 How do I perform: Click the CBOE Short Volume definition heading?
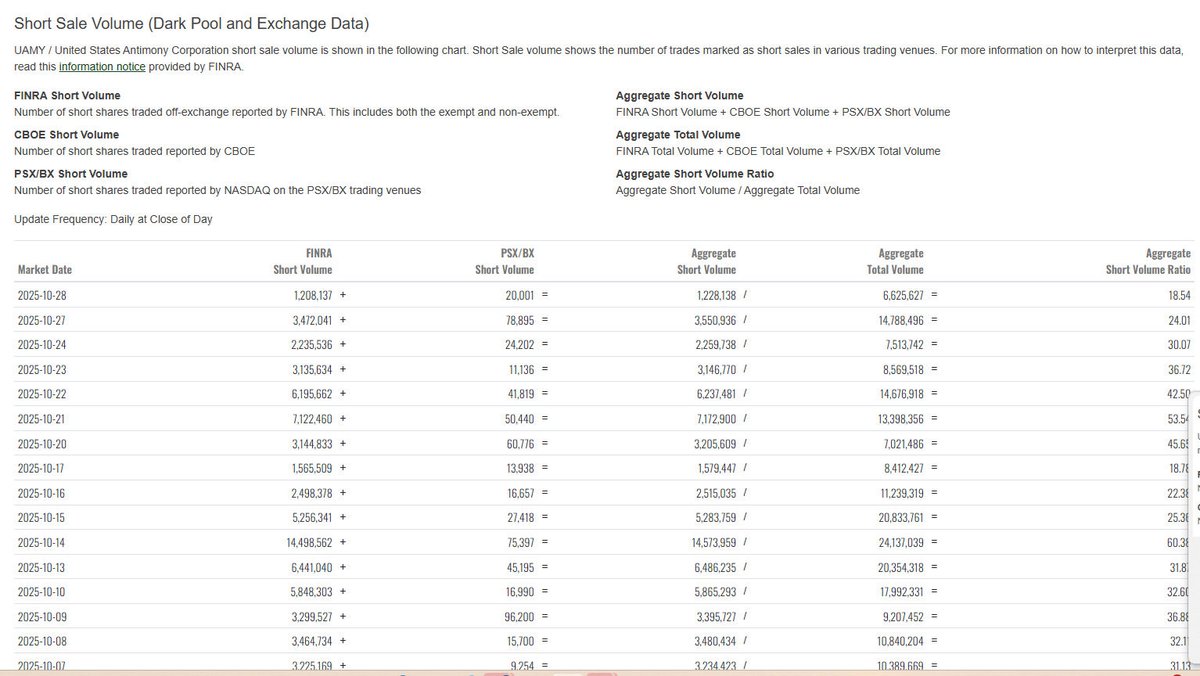(66, 134)
